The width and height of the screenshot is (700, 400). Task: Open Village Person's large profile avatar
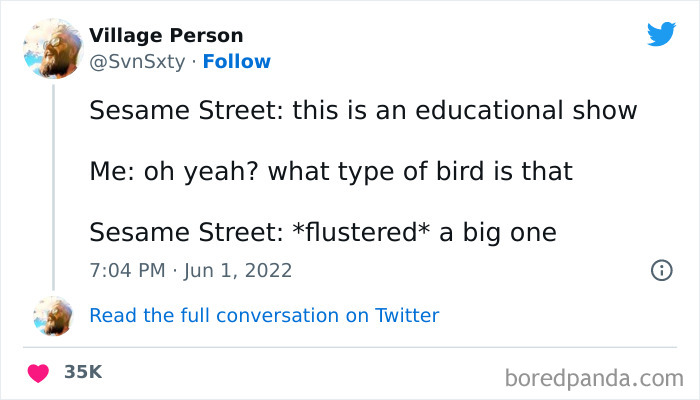click(52, 48)
